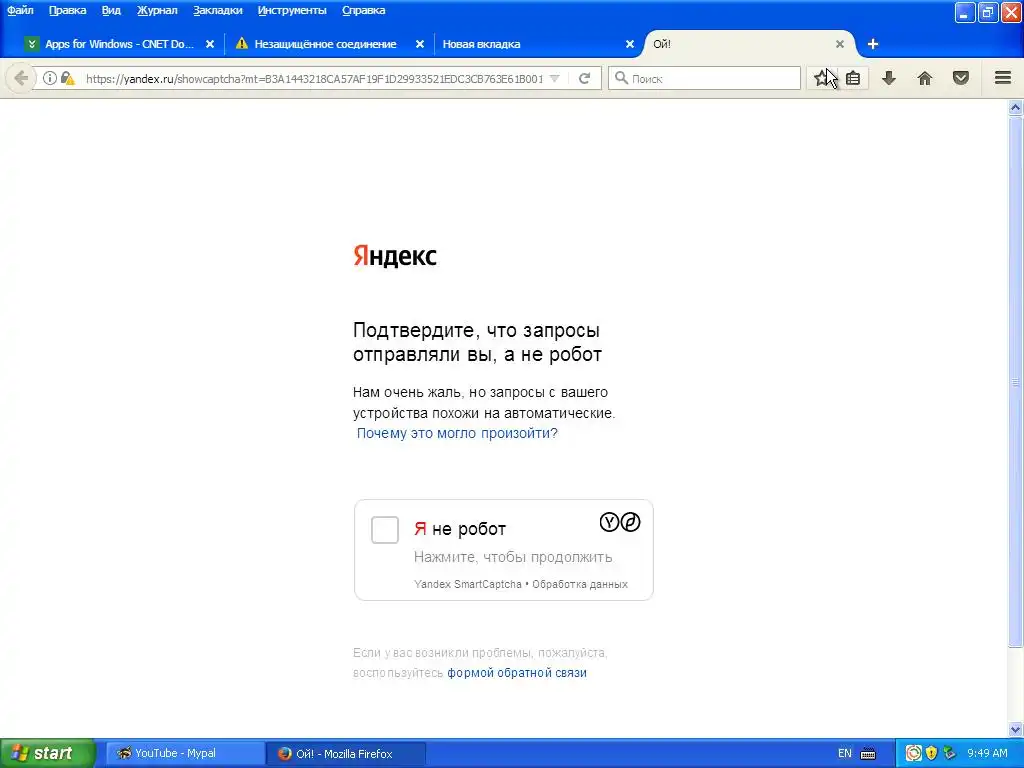Click the vertical scrollbar thumb
The height and width of the screenshot is (768, 1024).
(x=1016, y=382)
